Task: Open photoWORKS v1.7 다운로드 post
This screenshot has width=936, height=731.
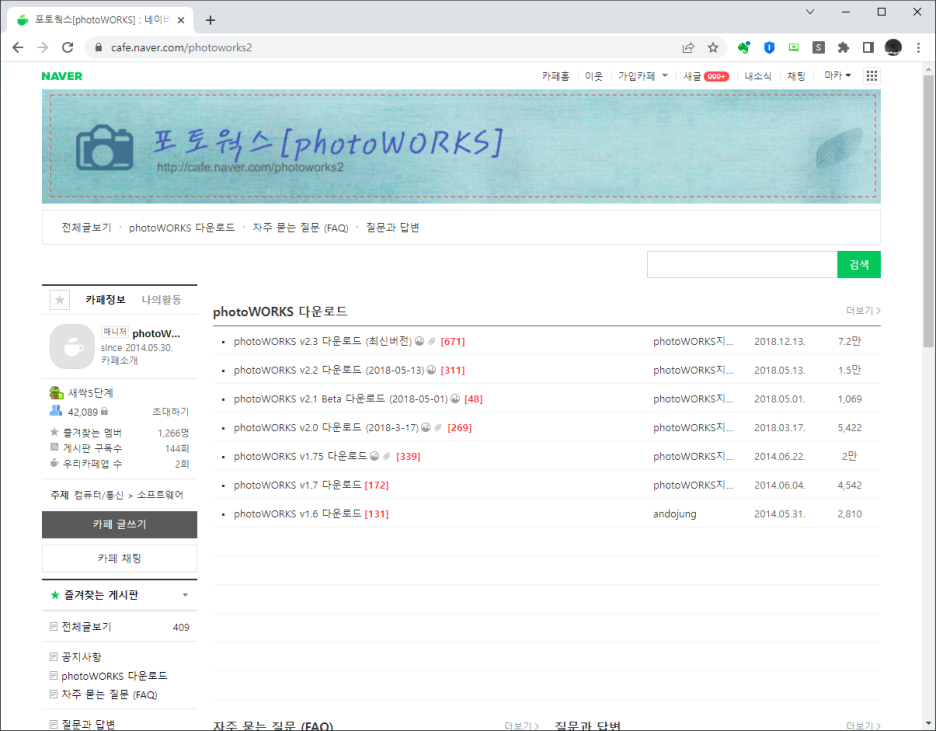Action: (297, 485)
